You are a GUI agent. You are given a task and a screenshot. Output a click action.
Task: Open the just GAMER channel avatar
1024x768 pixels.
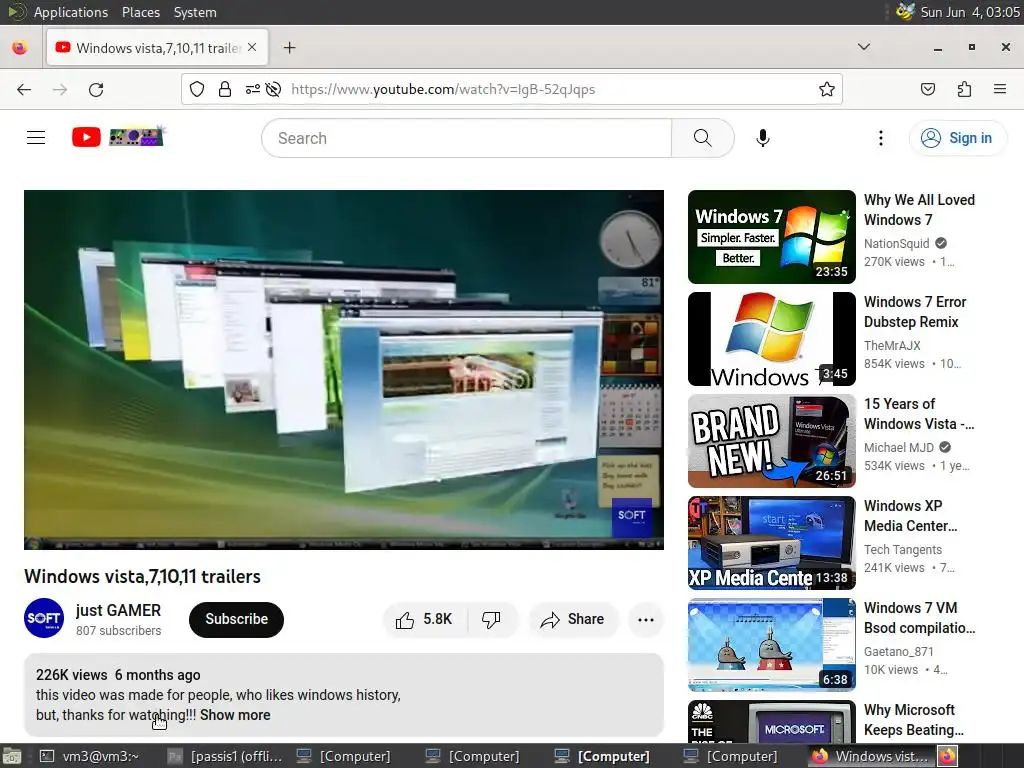click(x=44, y=618)
